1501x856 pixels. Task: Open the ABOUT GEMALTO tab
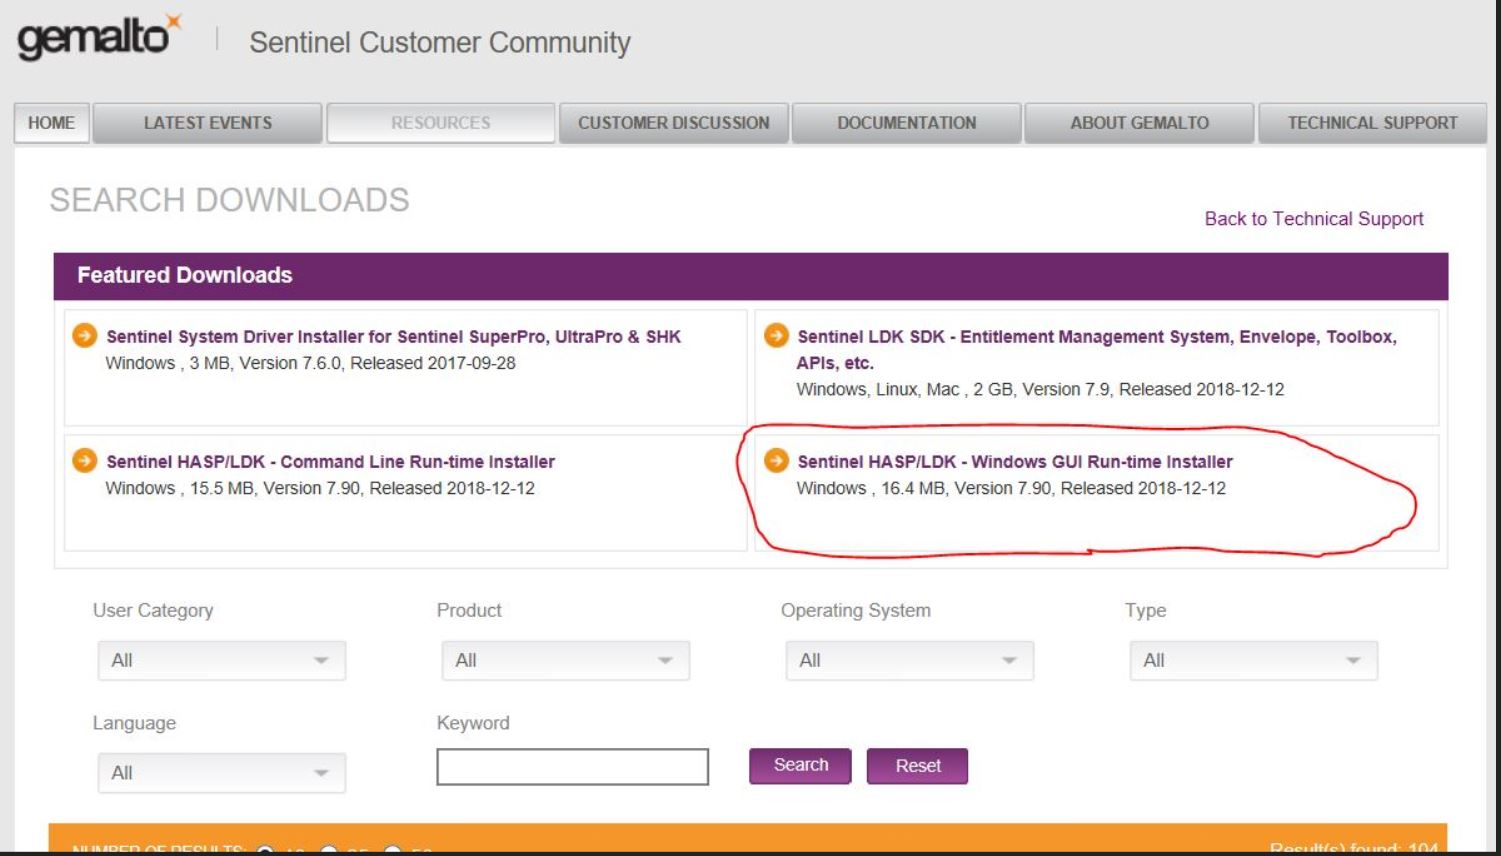coord(1140,123)
